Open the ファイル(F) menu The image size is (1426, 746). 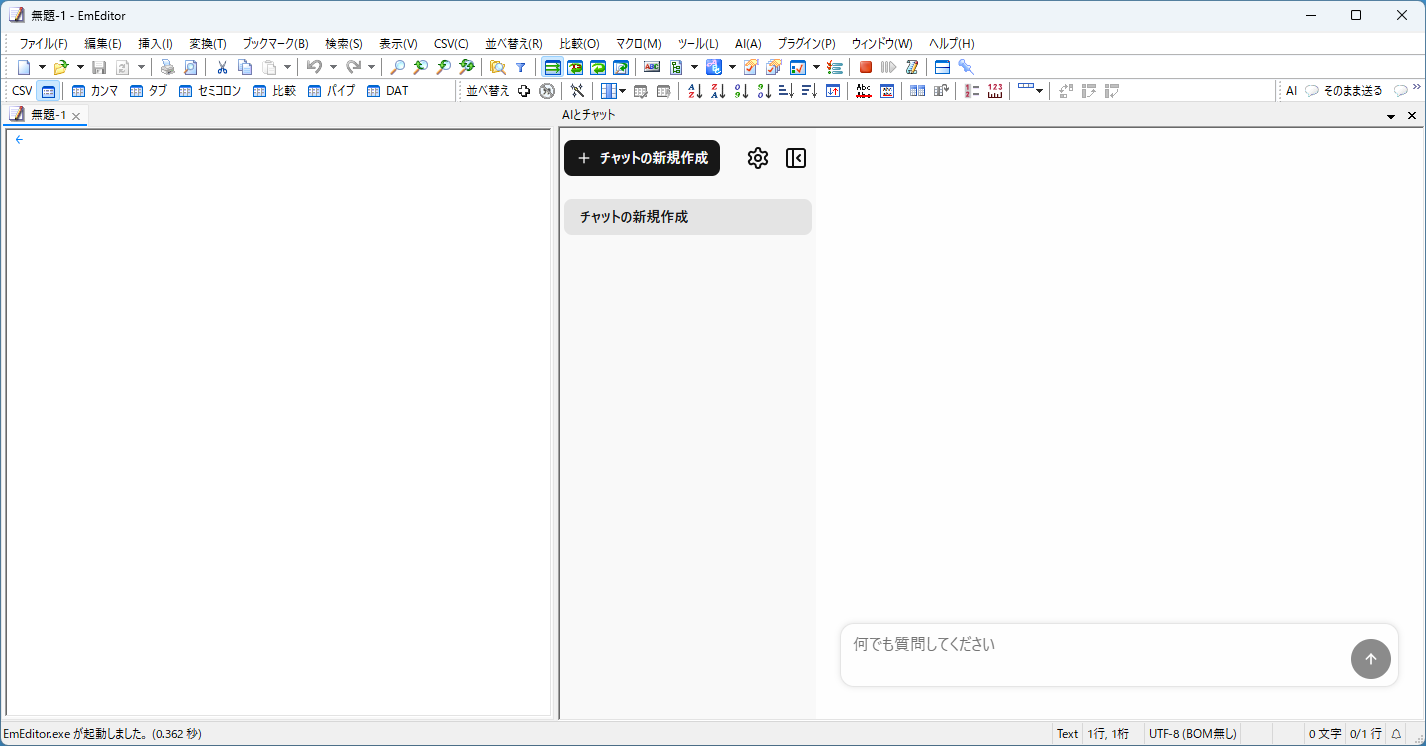[x=43, y=44]
